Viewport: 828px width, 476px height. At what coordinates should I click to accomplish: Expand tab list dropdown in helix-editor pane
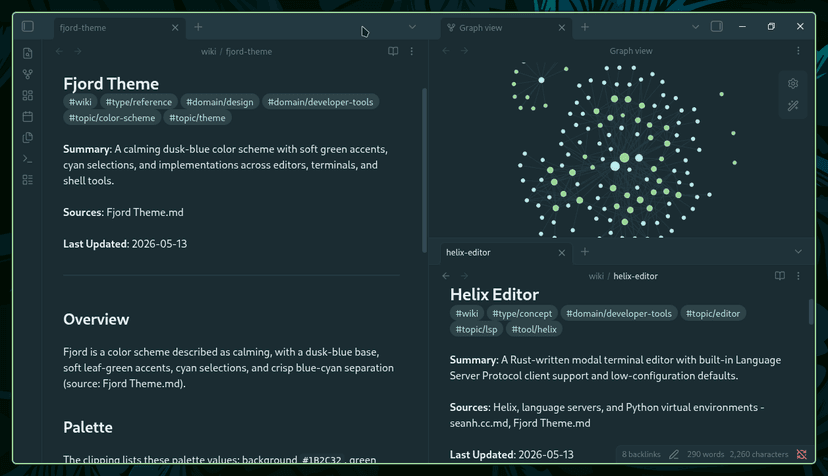coord(798,252)
